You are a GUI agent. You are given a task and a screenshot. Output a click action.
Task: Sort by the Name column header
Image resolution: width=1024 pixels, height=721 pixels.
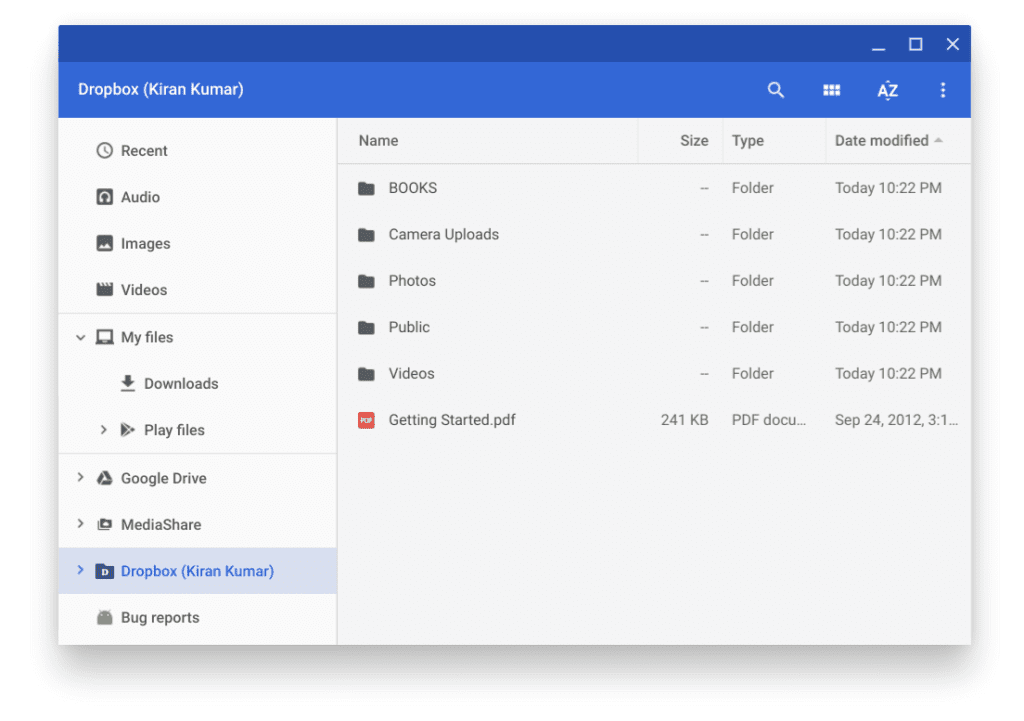[378, 140]
